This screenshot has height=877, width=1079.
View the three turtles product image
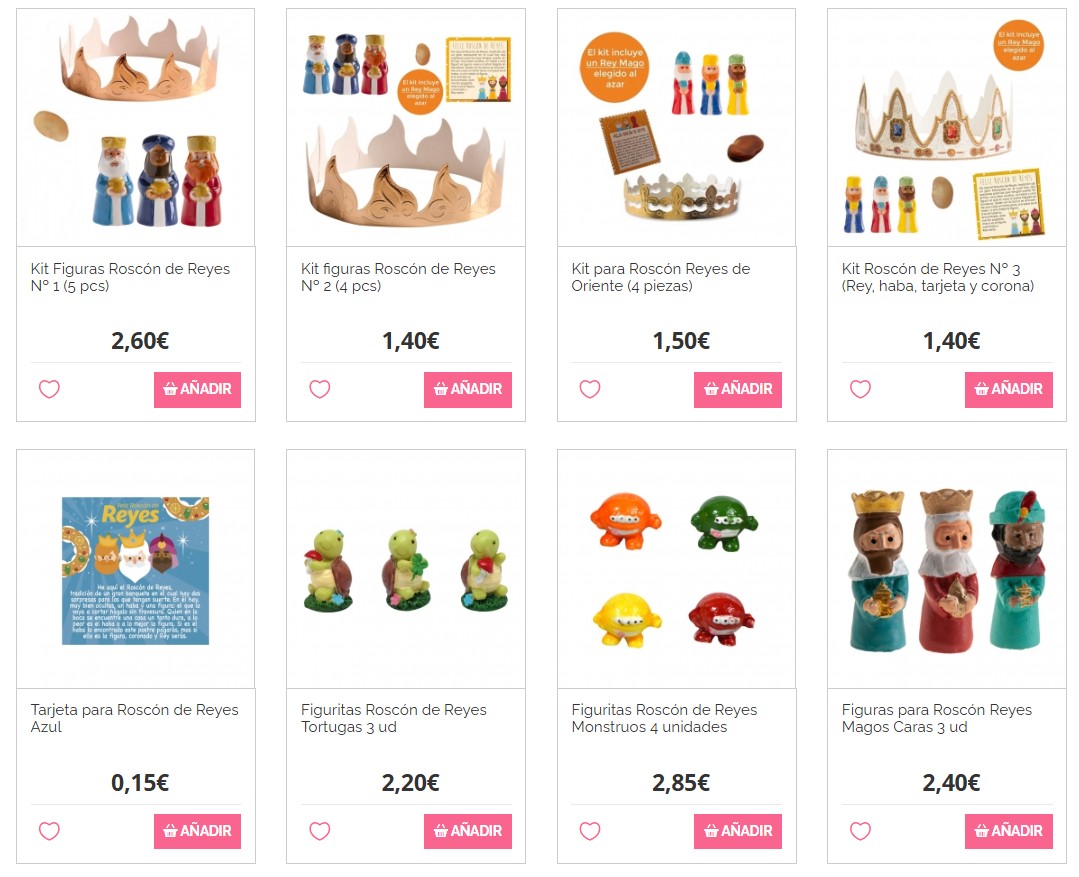click(x=406, y=569)
